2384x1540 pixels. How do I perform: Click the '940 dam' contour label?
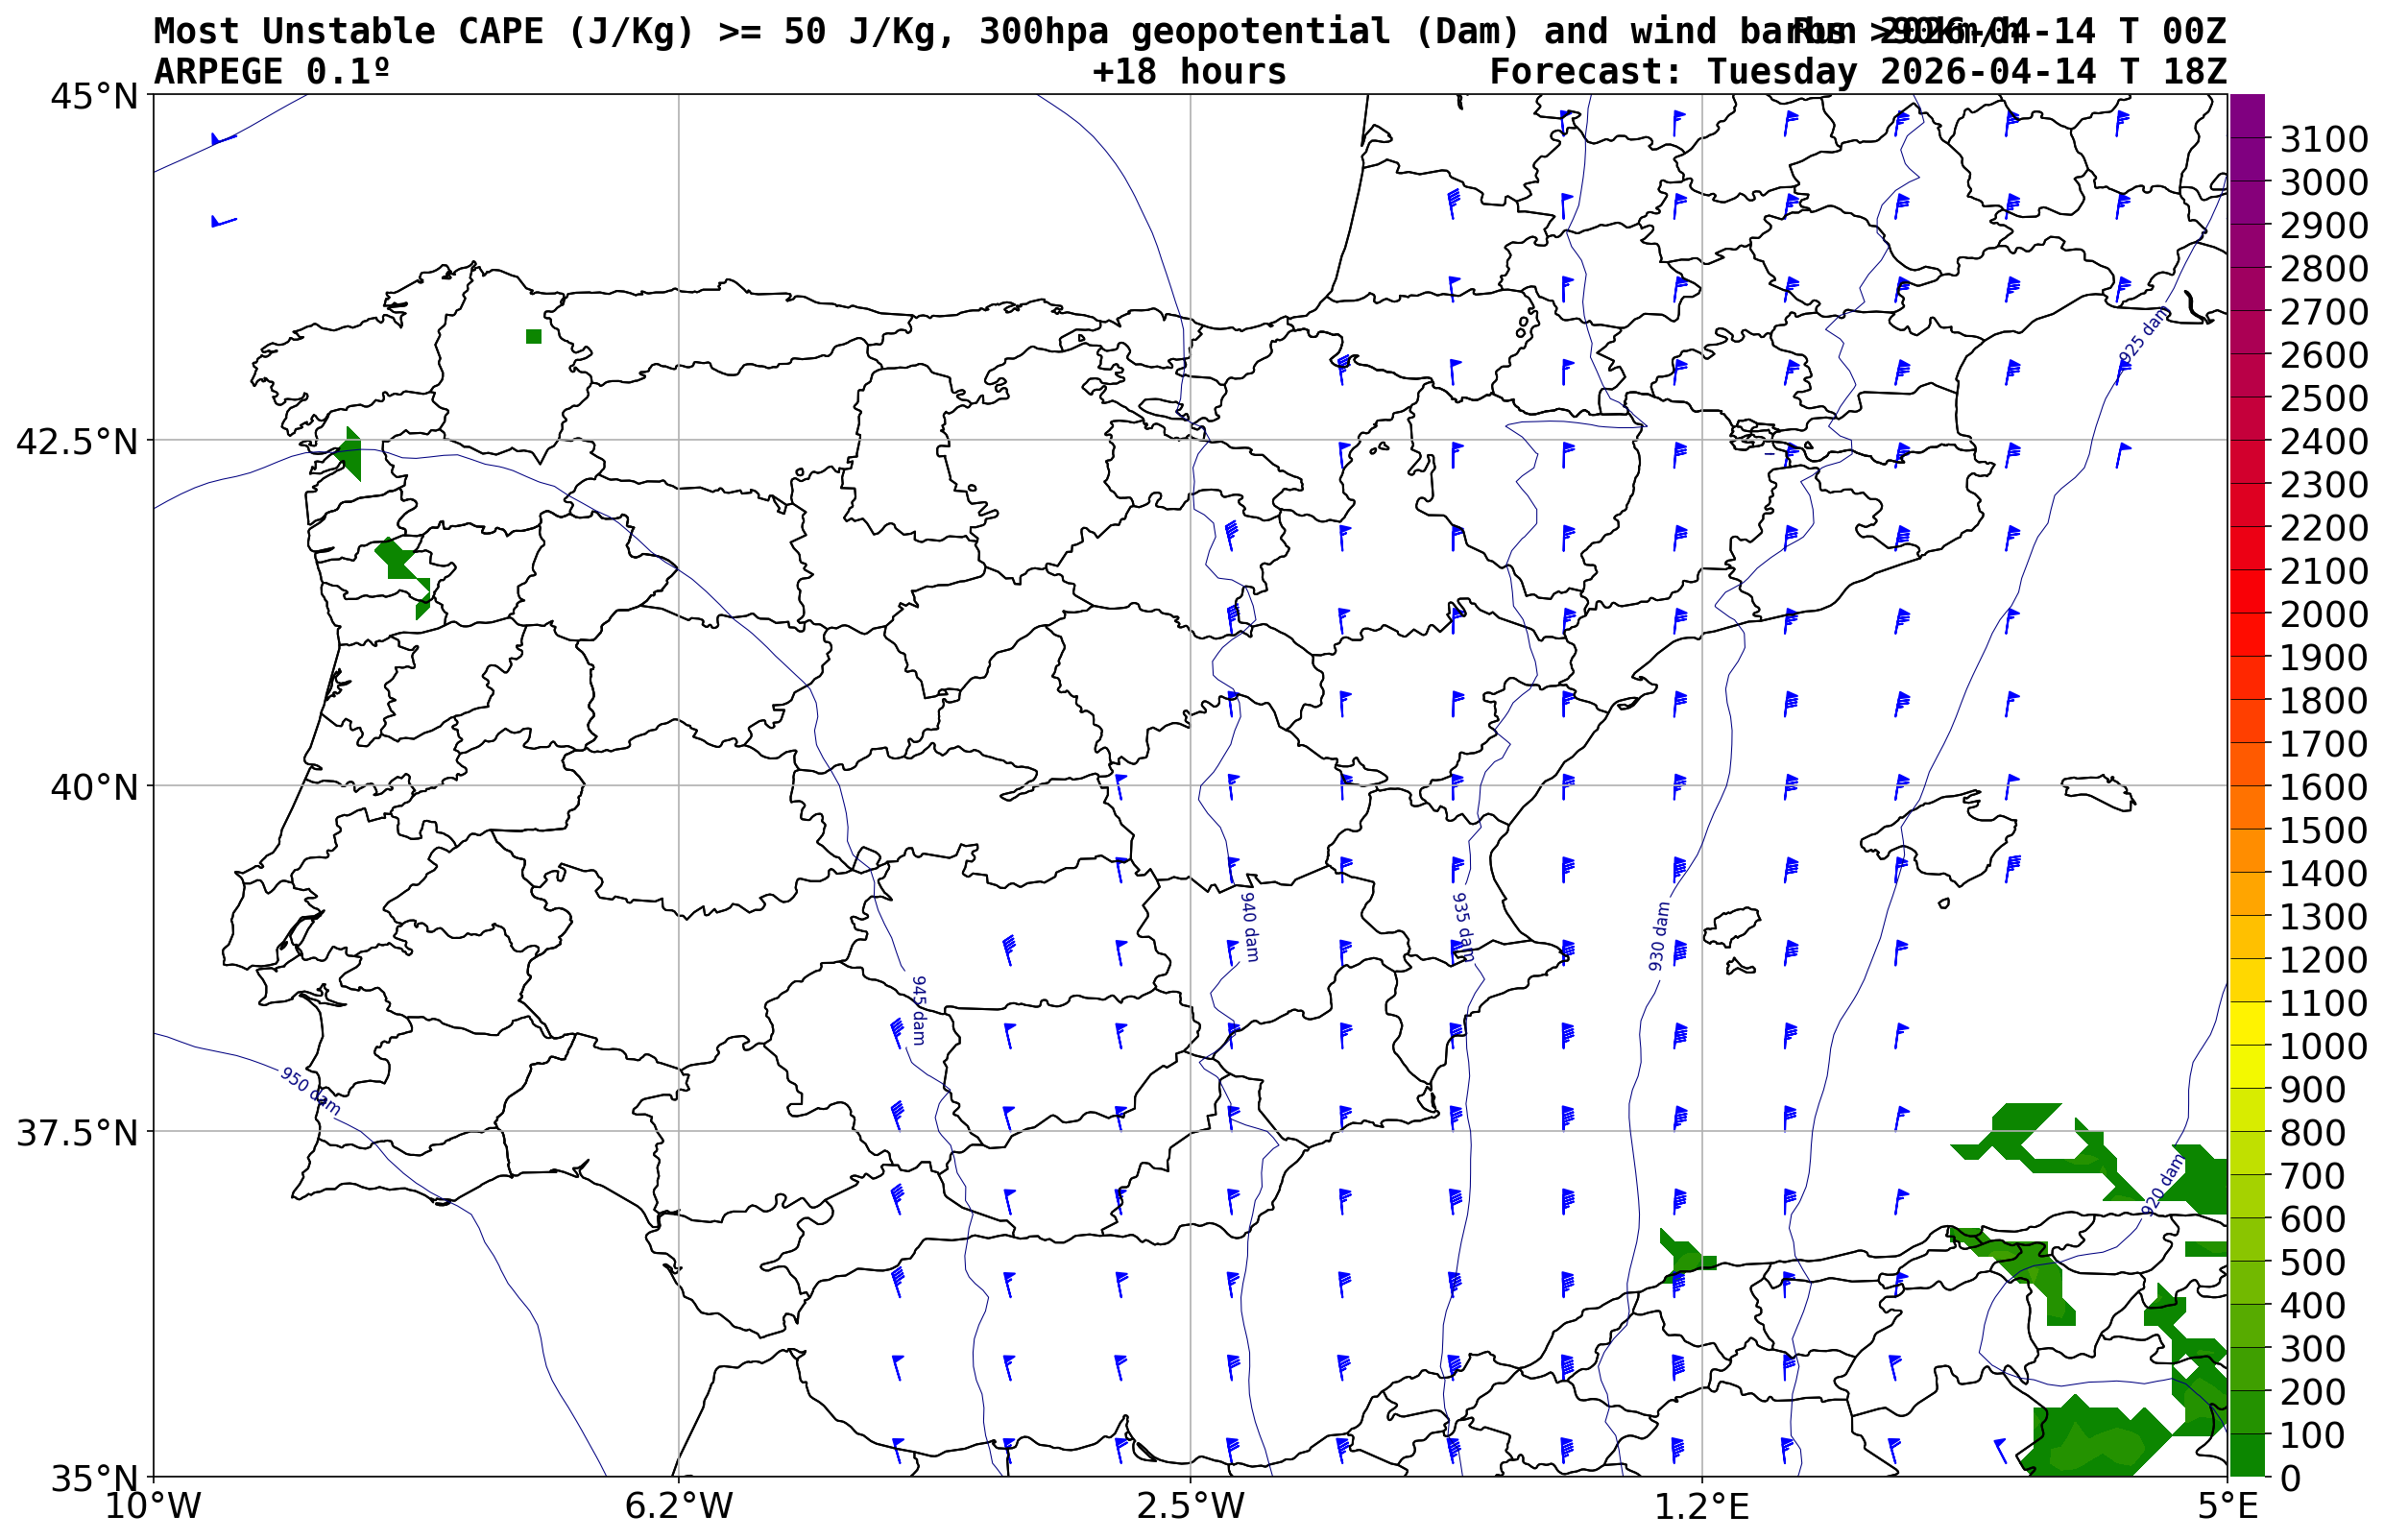[1249, 926]
